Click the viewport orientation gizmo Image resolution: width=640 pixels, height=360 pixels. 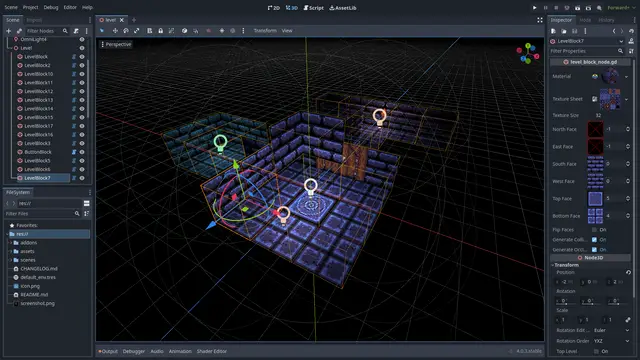click(x=528, y=53)
